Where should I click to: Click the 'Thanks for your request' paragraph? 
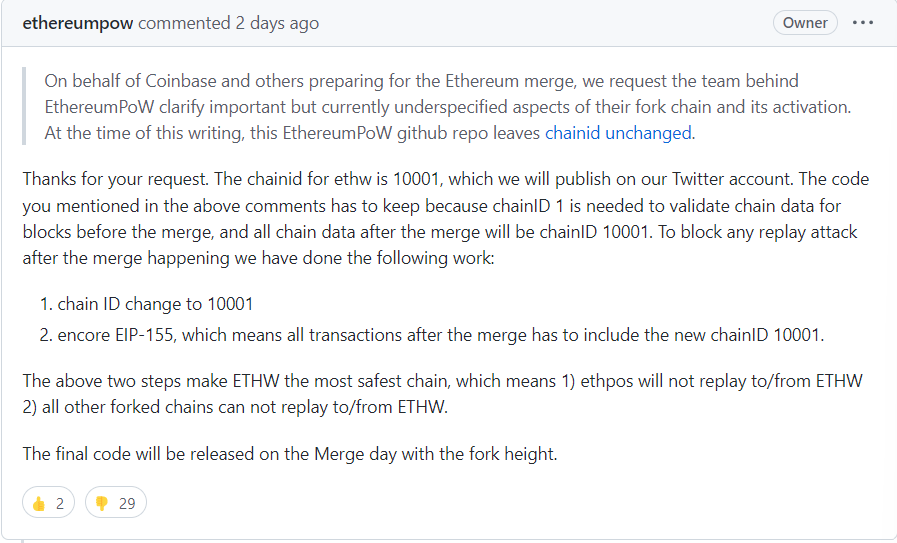(x=446, y=219)
